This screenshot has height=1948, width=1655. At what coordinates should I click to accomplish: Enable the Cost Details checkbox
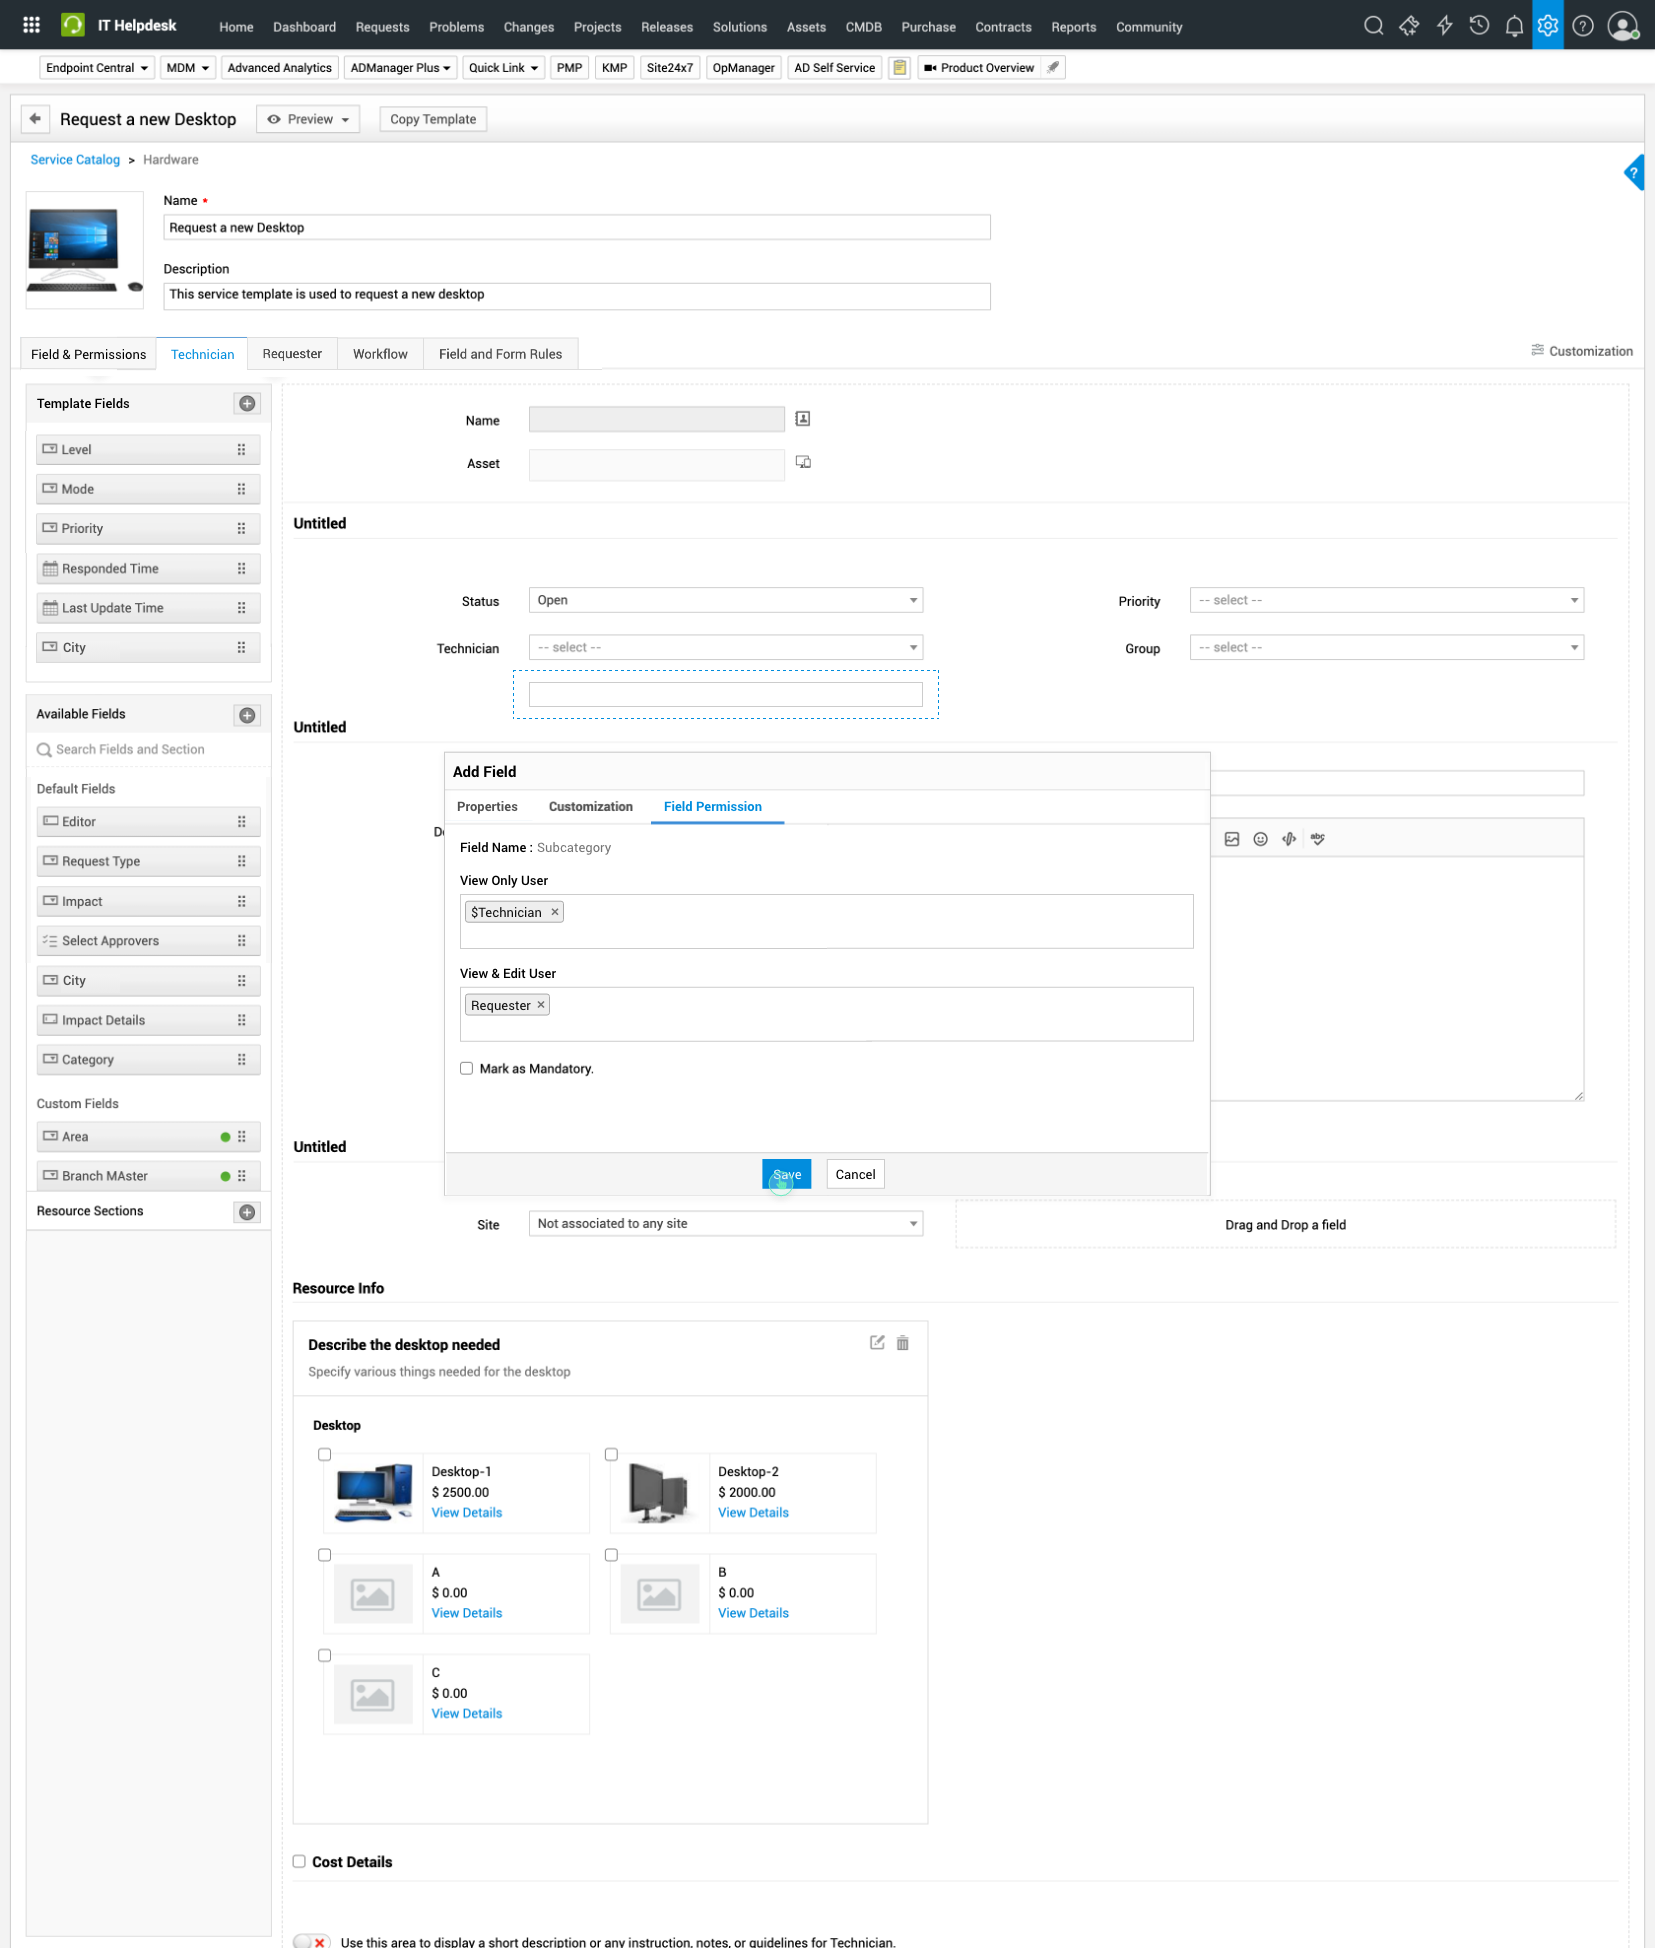coord(299,1861)
